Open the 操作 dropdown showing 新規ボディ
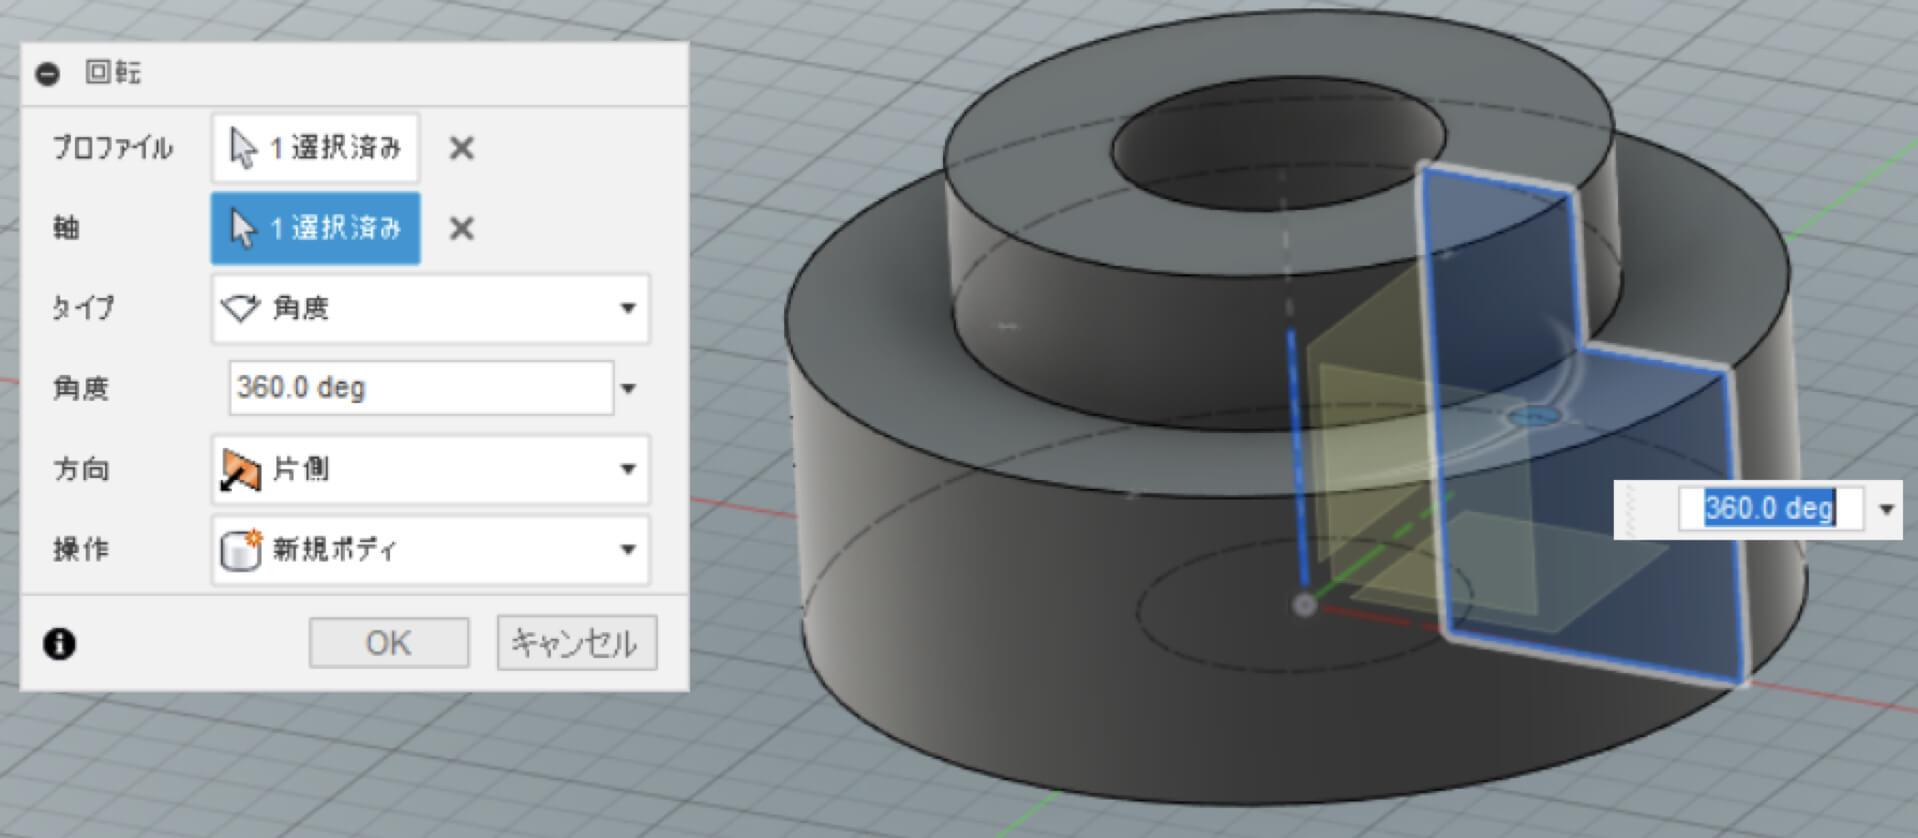Image resolution: width=1918 pixels, height=838 pixels. click(430, 549)
